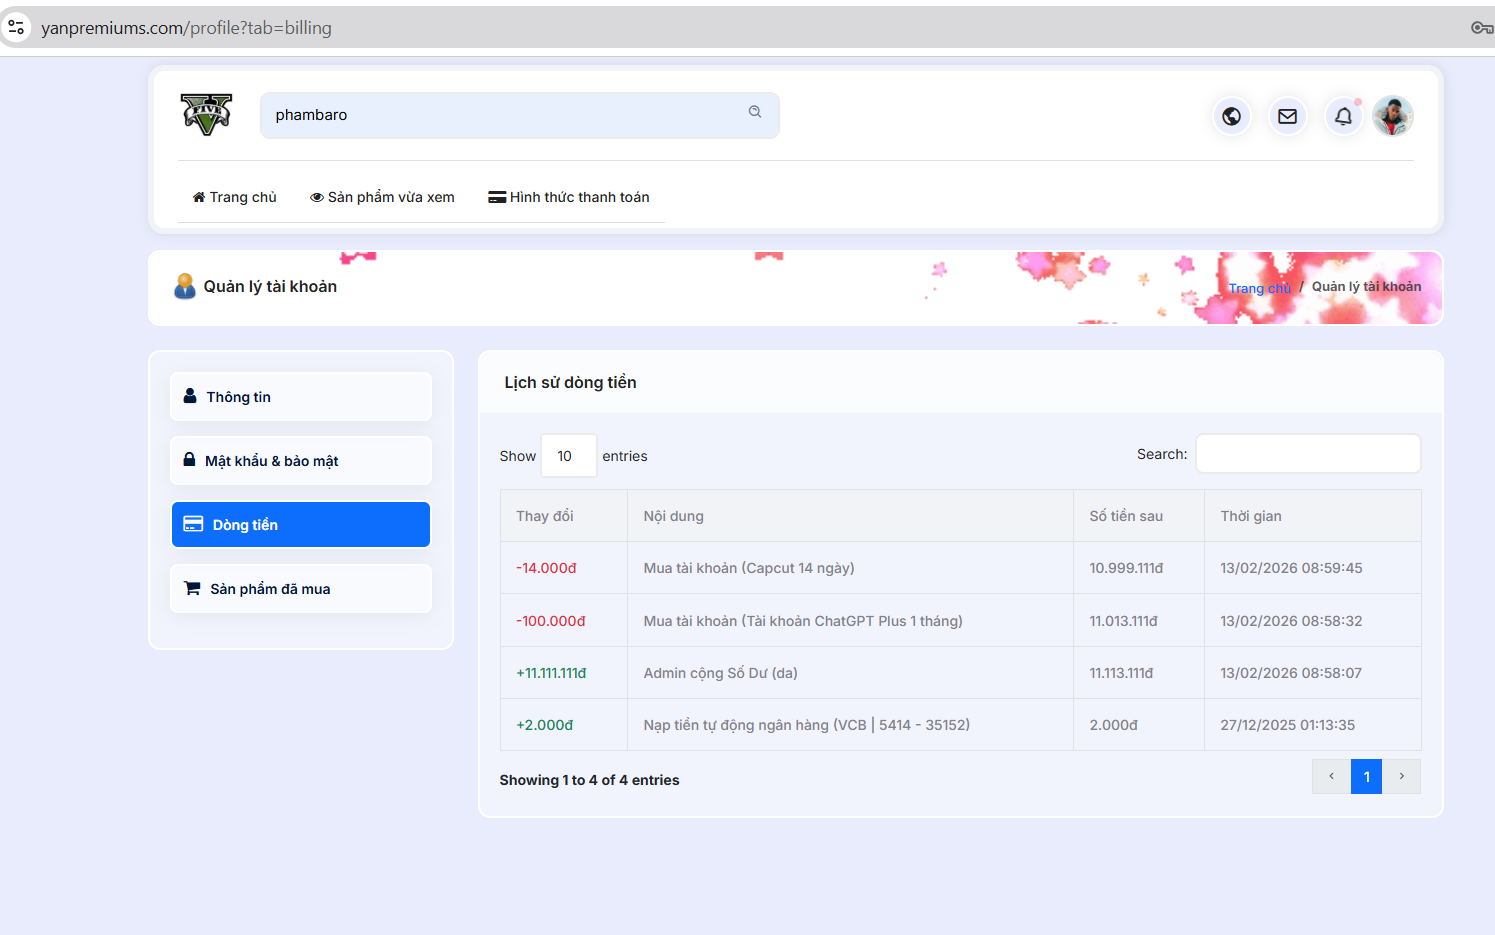Viewport: 1495px width, 935px height.
Task: Click Showing 1 to 4 of 4 entries text
Action: 589,780
